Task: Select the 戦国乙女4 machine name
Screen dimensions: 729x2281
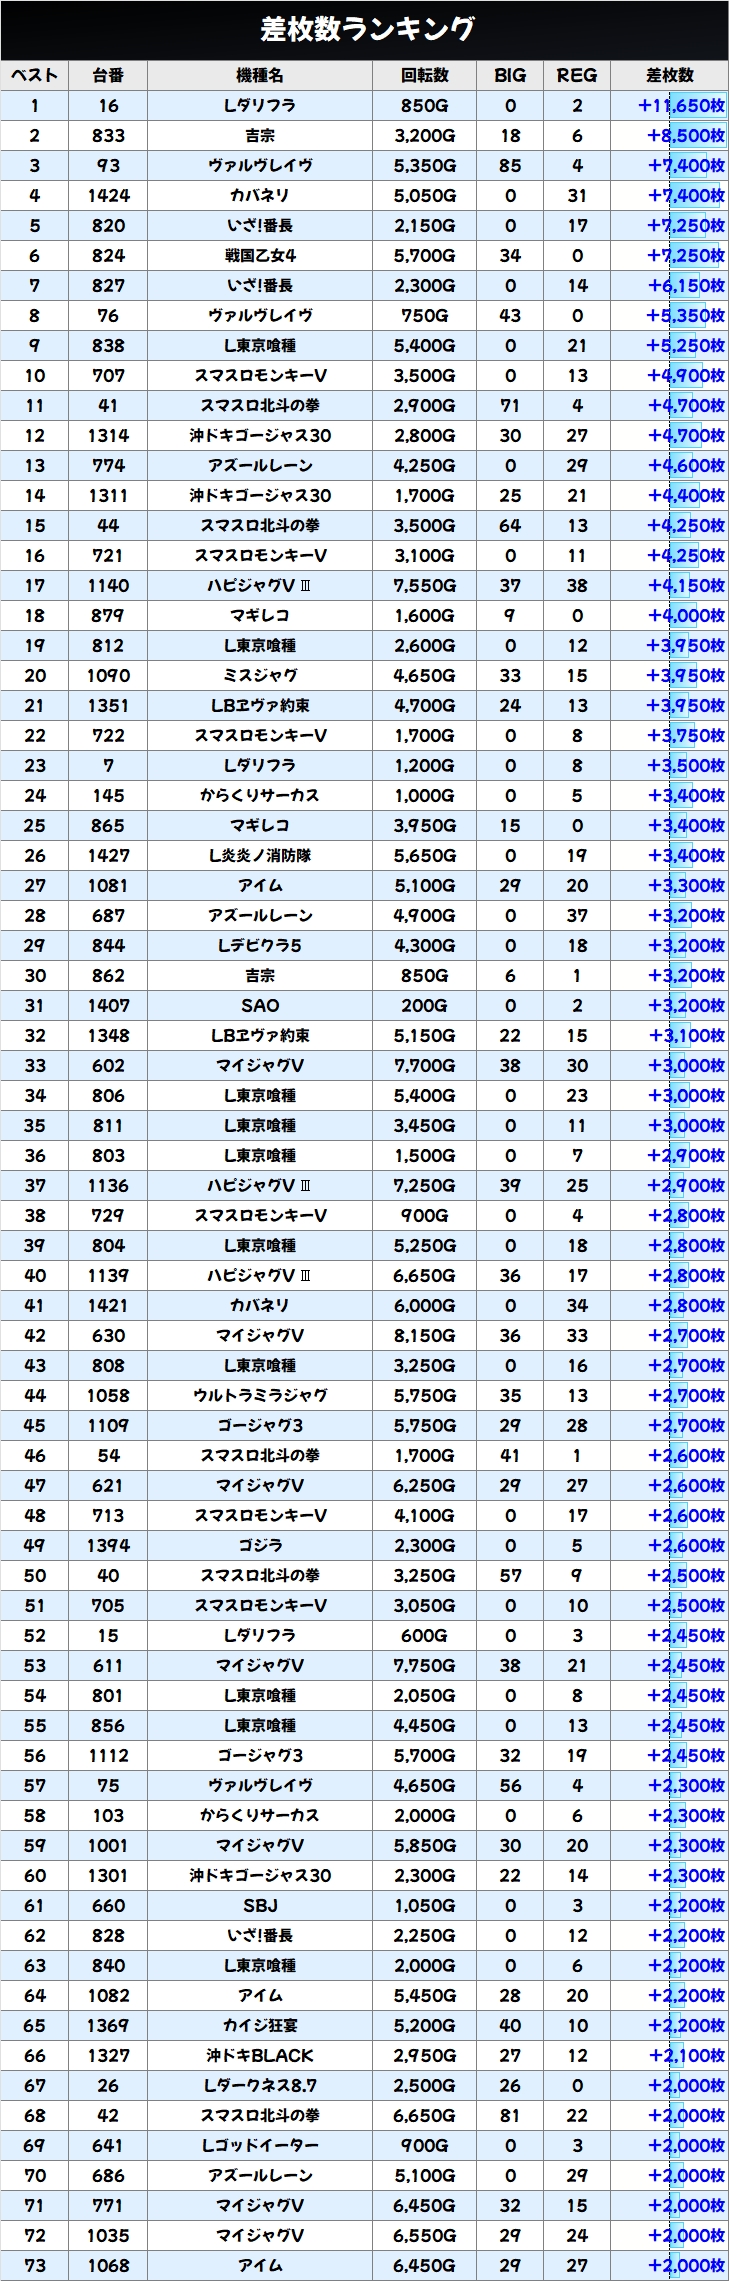Action: tap(260, 256)
